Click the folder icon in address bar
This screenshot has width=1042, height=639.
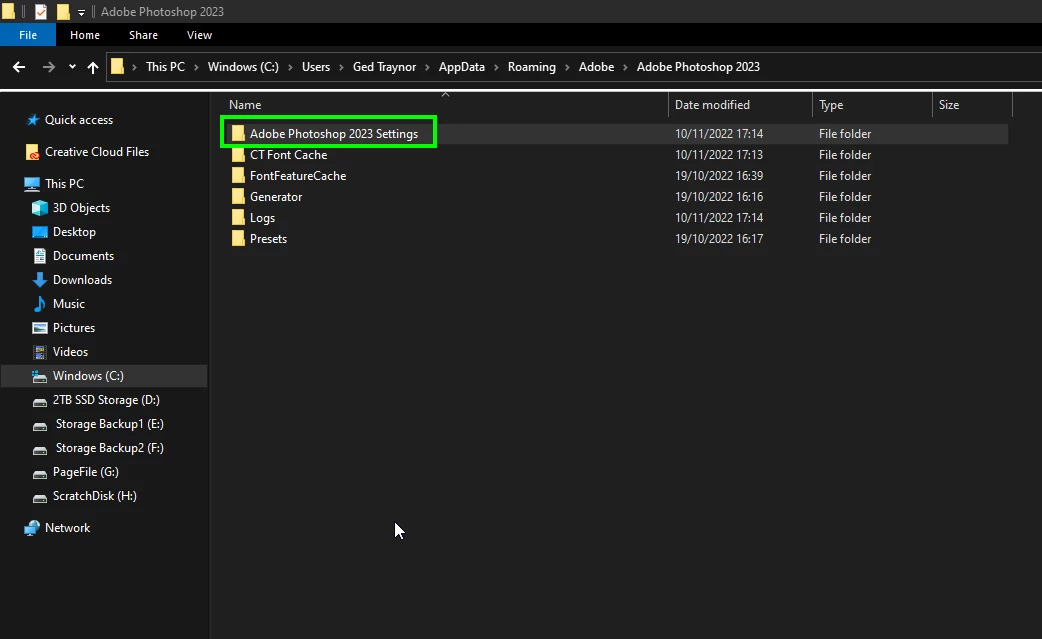point(118,66)
